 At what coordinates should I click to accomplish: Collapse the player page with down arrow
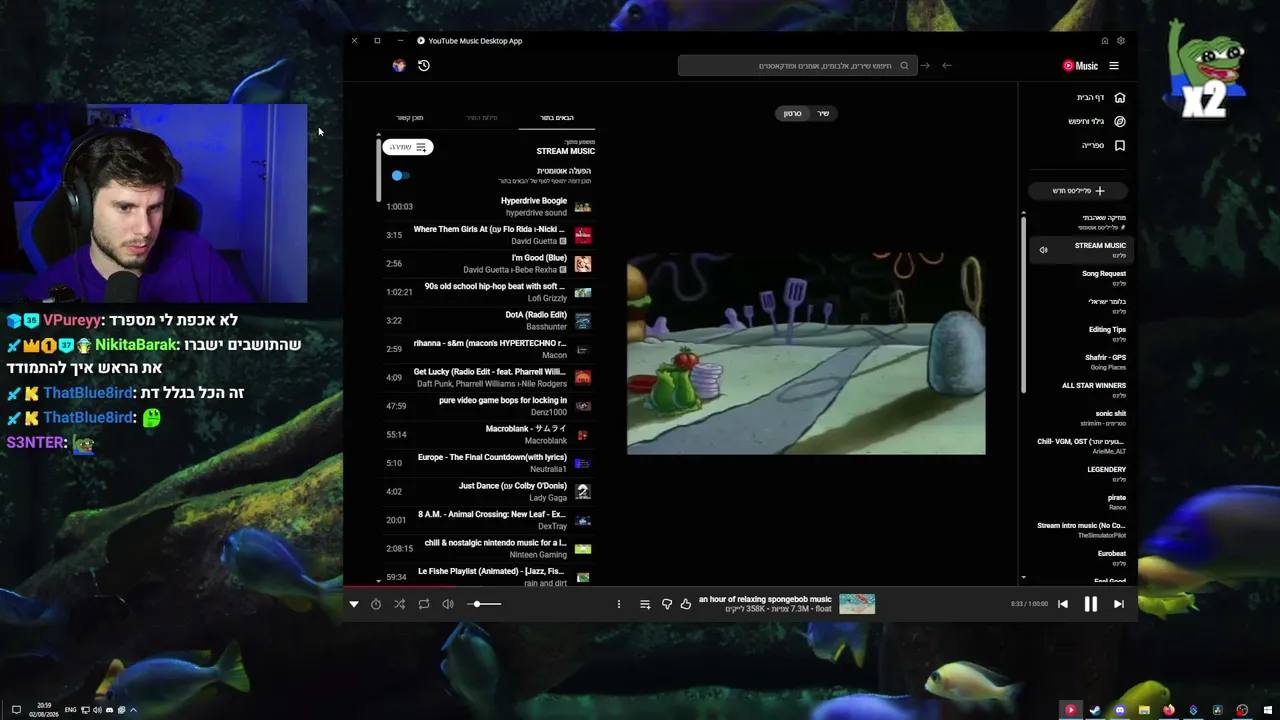point(353,604)
